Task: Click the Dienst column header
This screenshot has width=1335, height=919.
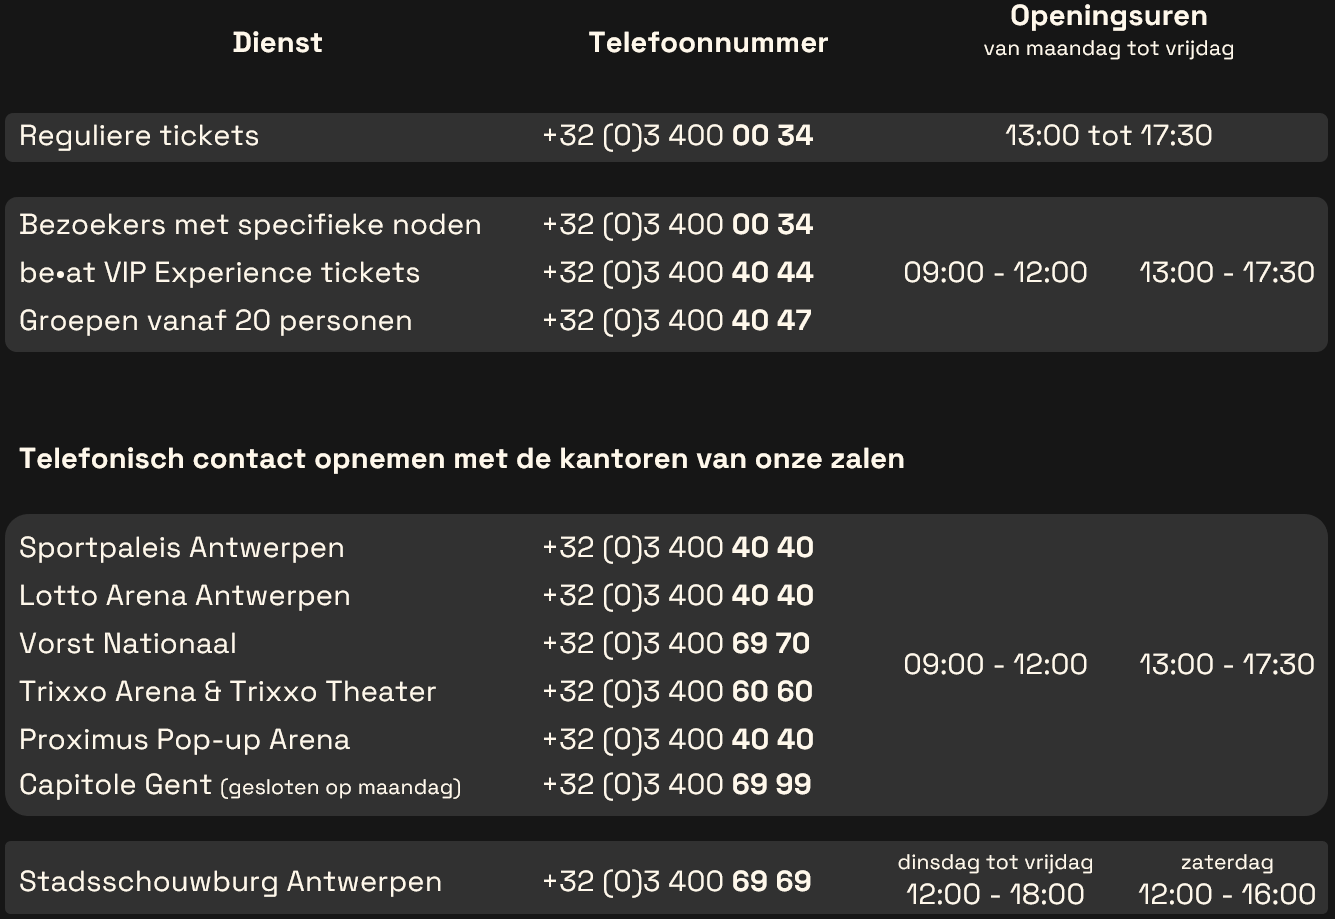Action: click(277, 43)
